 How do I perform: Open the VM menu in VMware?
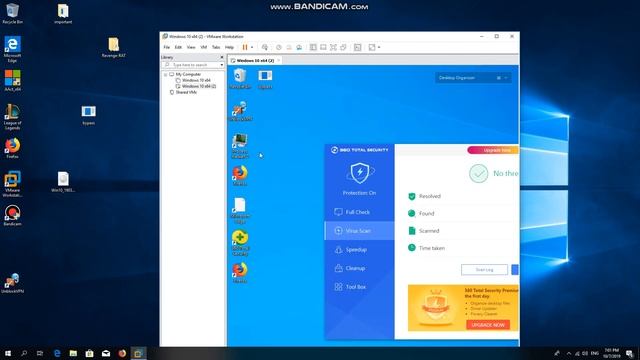click(204, 47)
